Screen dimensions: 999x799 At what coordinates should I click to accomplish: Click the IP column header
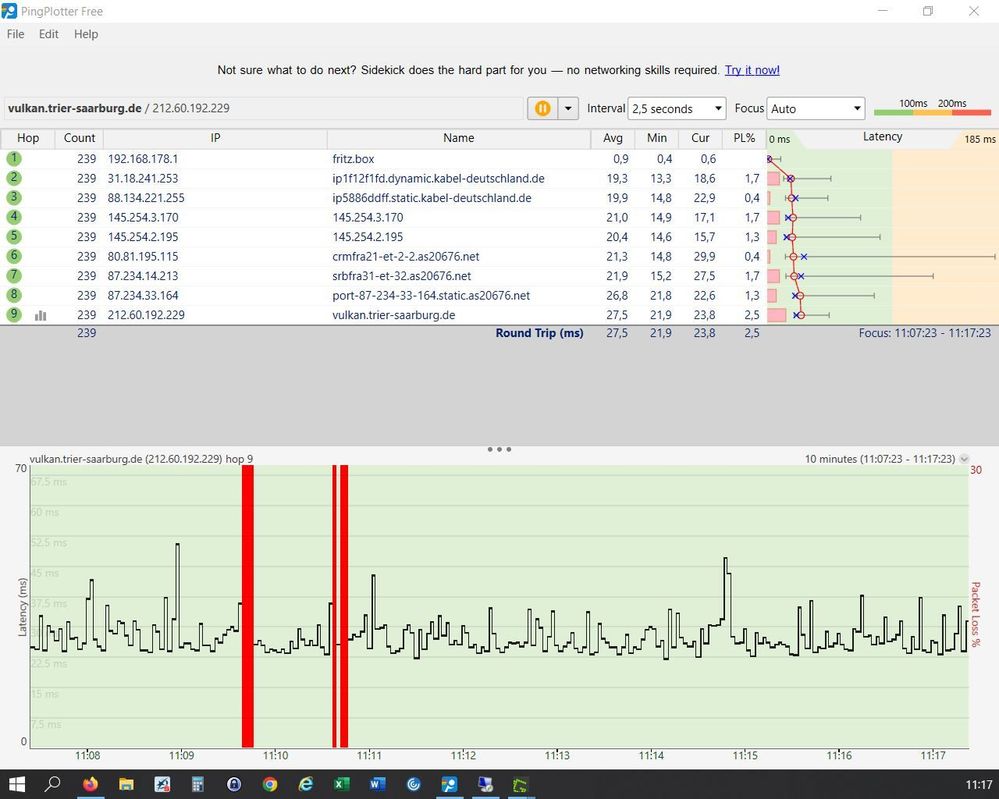[215, 138]
